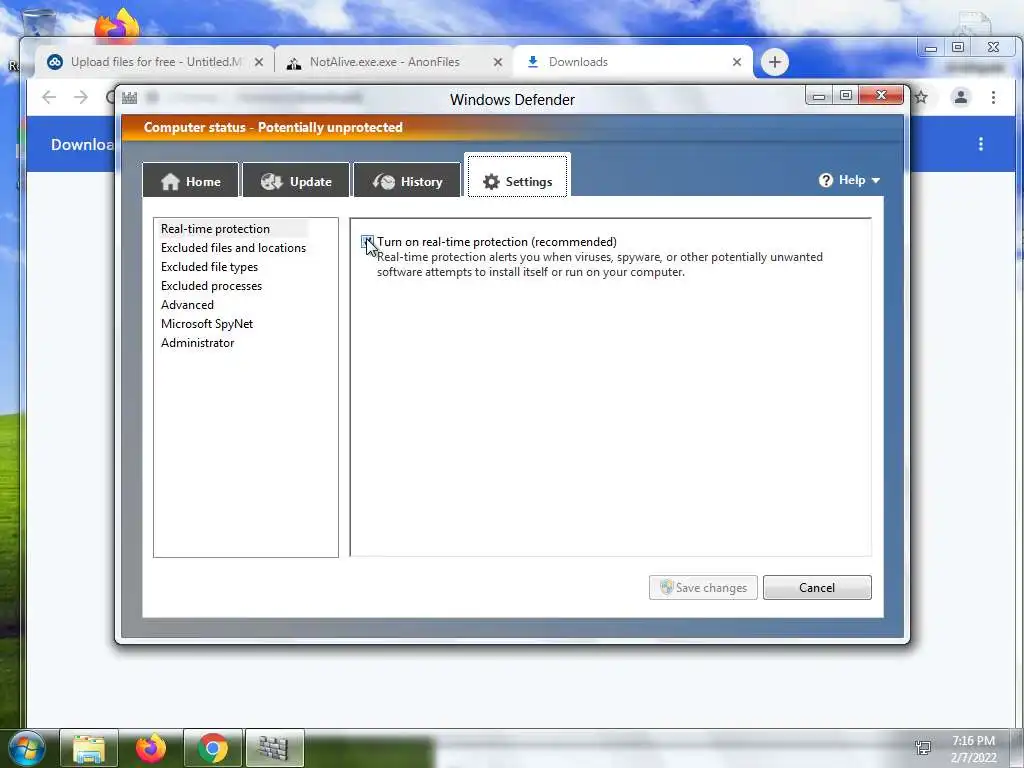The image size is (1024, 768).
Task: Open Firefox from the taskbar
Action: click(150, 748)
